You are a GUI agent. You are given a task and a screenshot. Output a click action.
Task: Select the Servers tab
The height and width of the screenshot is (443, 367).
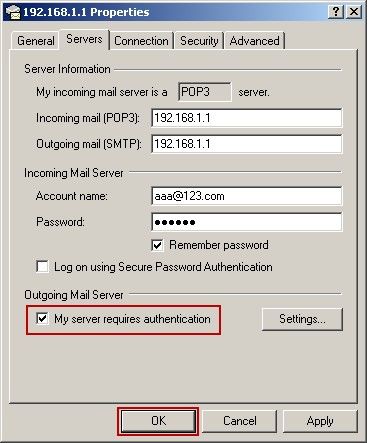point(84,39)
